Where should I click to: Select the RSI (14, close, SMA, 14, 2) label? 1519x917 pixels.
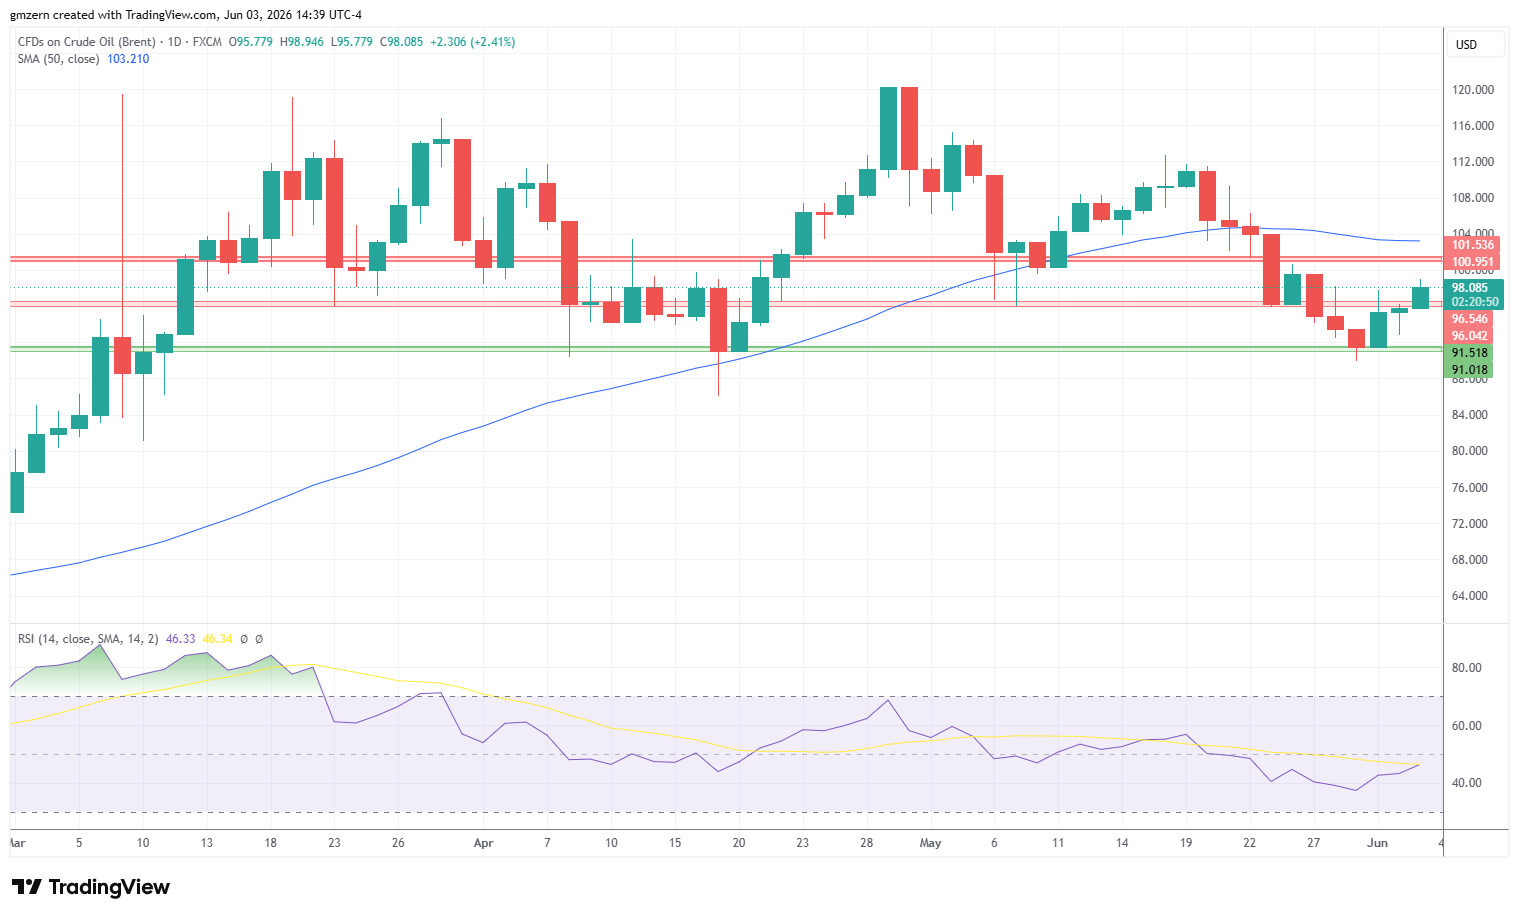pos(88,639)
